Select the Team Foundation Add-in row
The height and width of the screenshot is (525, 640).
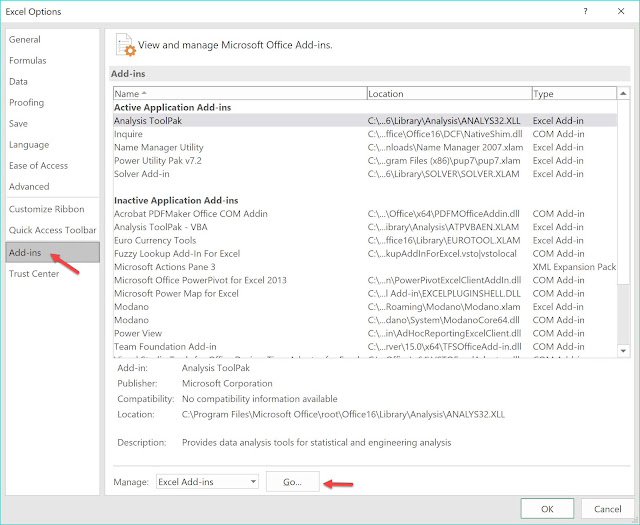tap(365, 347)
